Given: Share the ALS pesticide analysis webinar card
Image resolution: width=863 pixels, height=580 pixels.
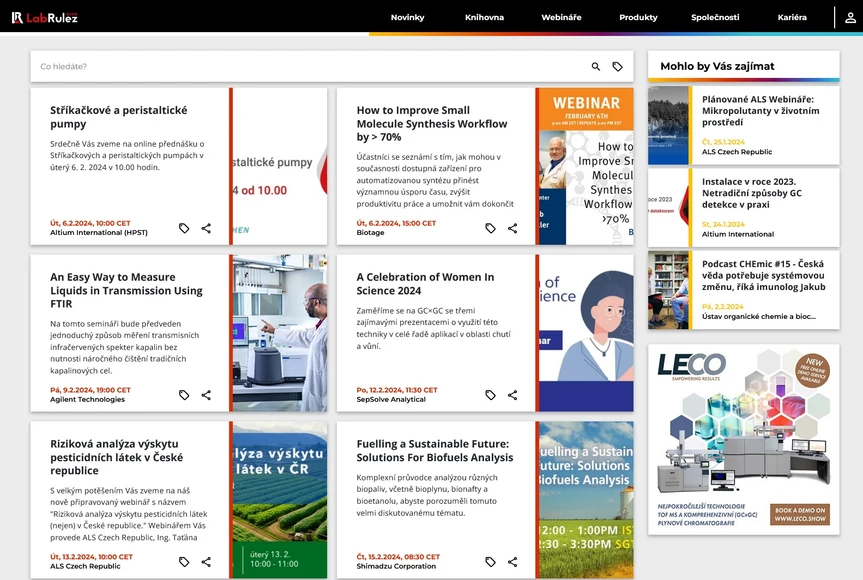Looking at the screenshot, I should click(207, 562).
